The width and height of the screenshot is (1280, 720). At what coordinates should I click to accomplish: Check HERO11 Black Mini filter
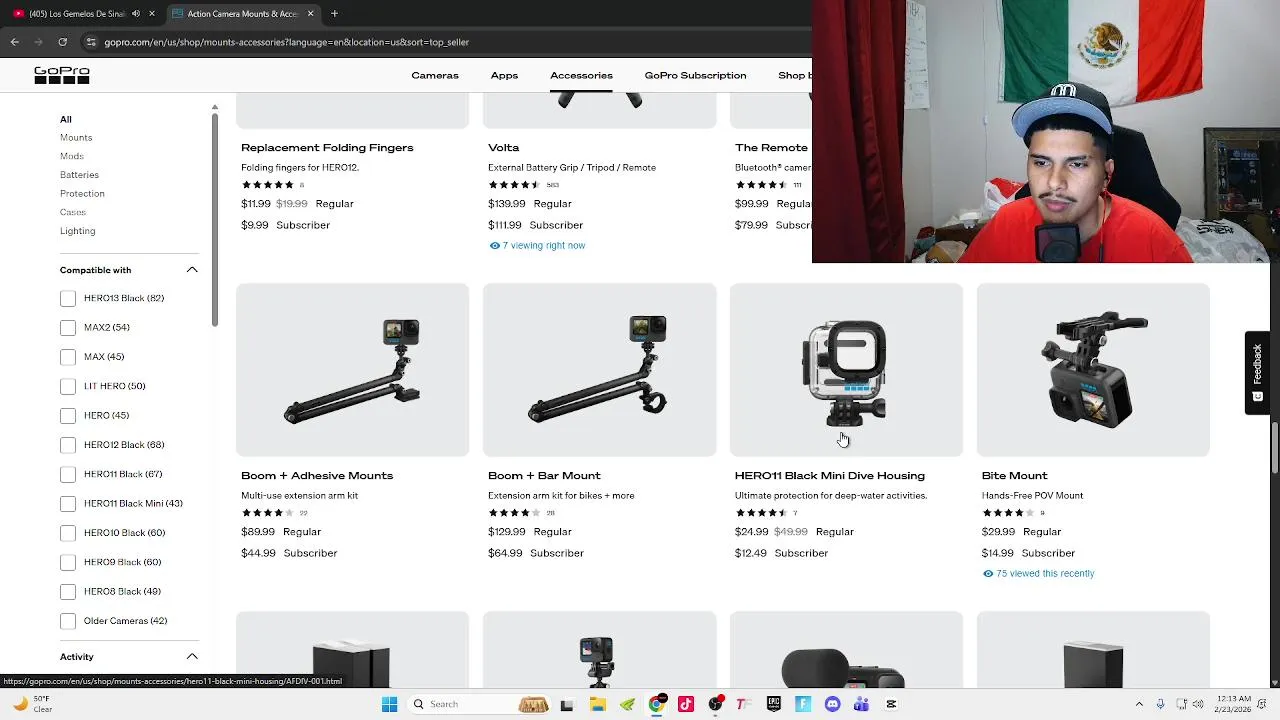(68, 503)
